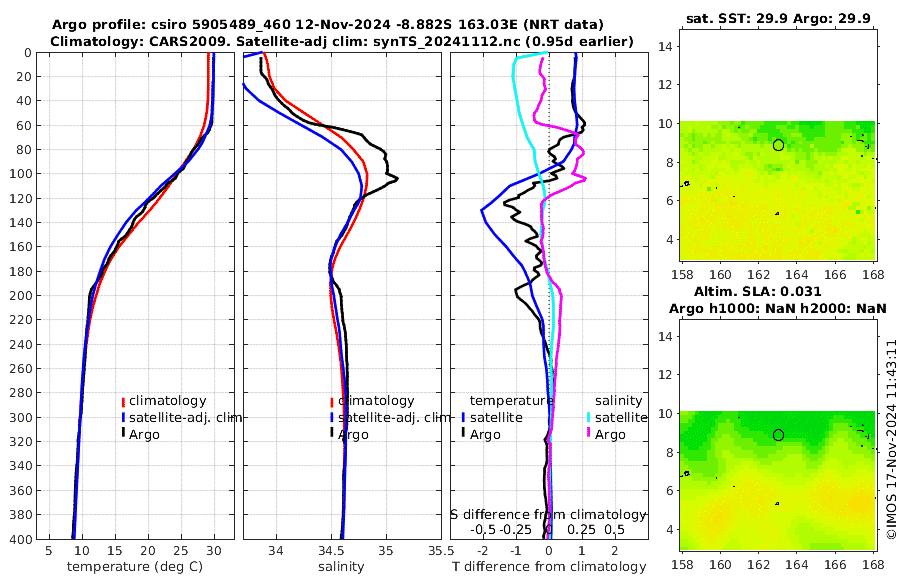Click the 'temperature (deg C)' axis label
The width and height of the screenshot is (900, 580).
coord(135,567)
